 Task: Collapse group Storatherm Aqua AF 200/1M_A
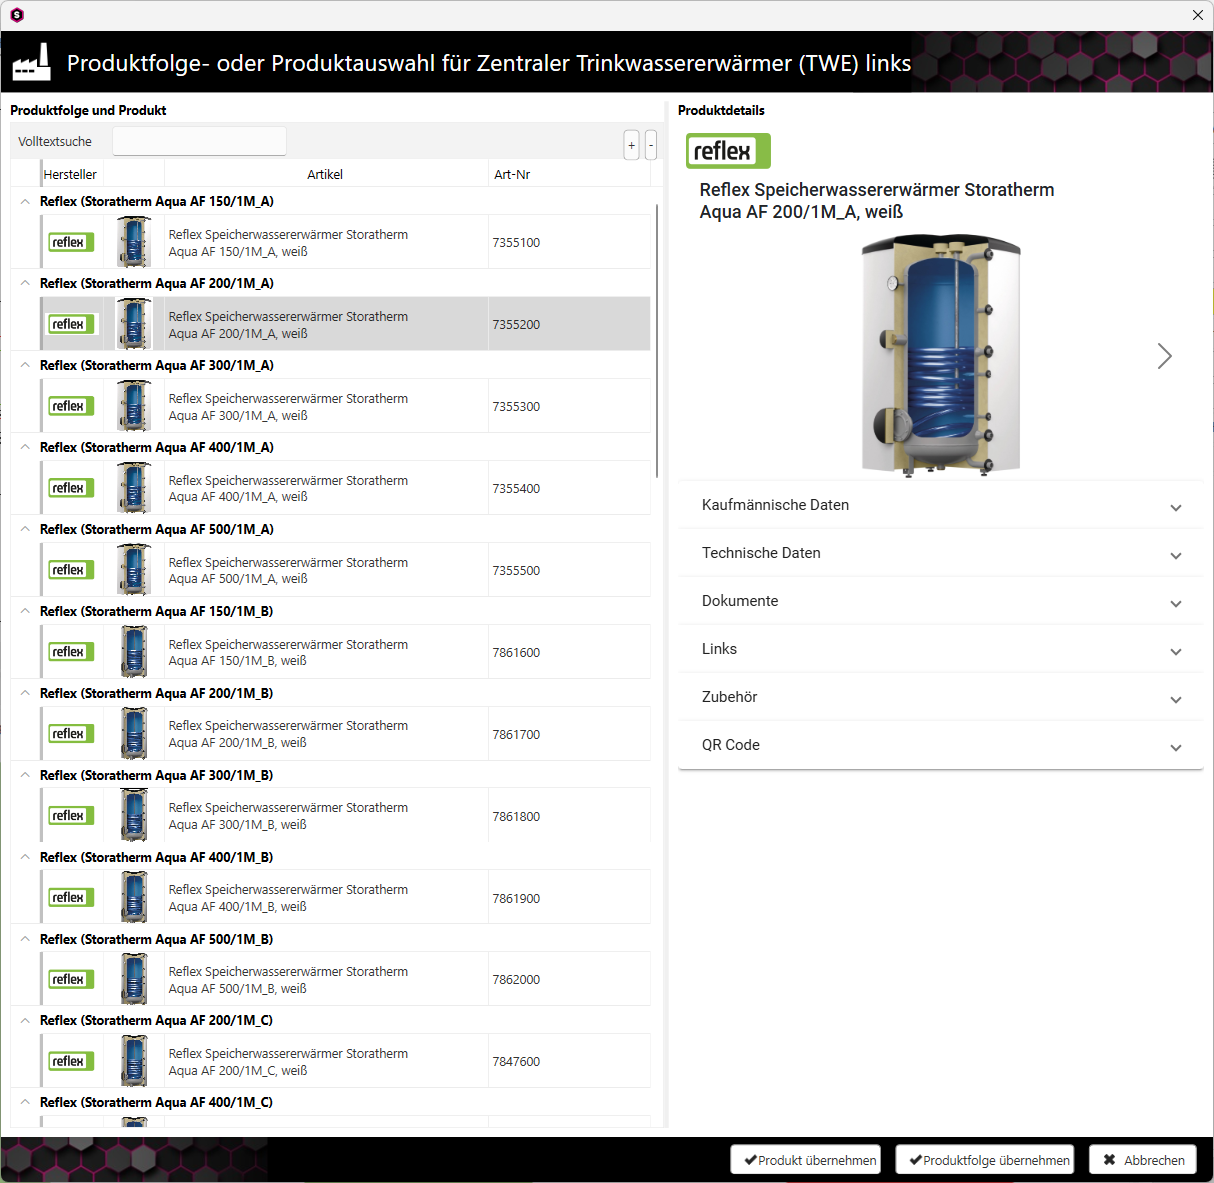tap(25, 283)
